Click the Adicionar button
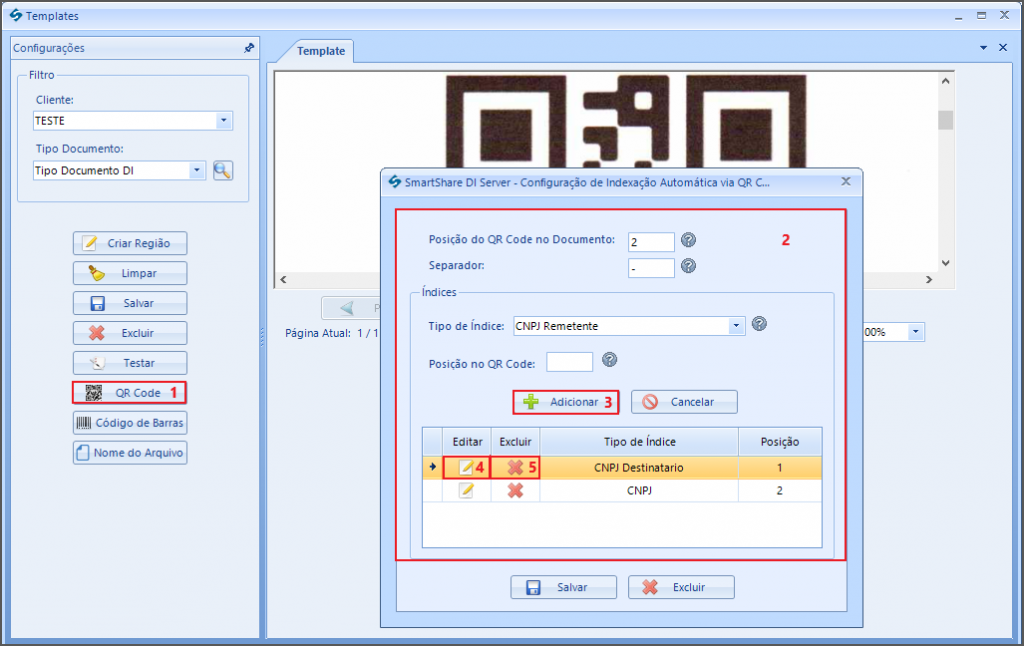1024x646 pixels. pos(566,402)
